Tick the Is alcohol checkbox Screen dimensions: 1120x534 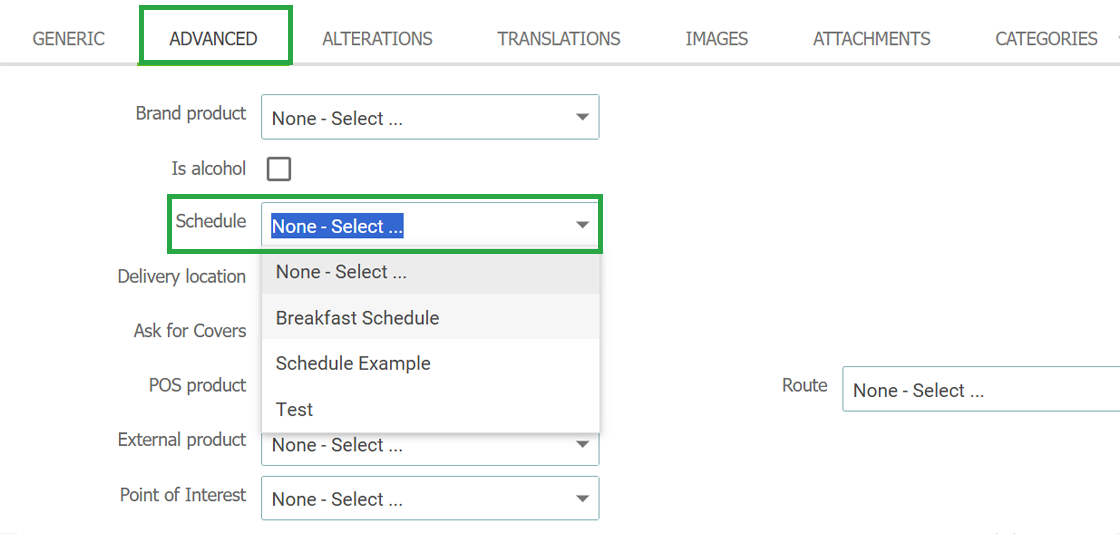click(279, 169)
